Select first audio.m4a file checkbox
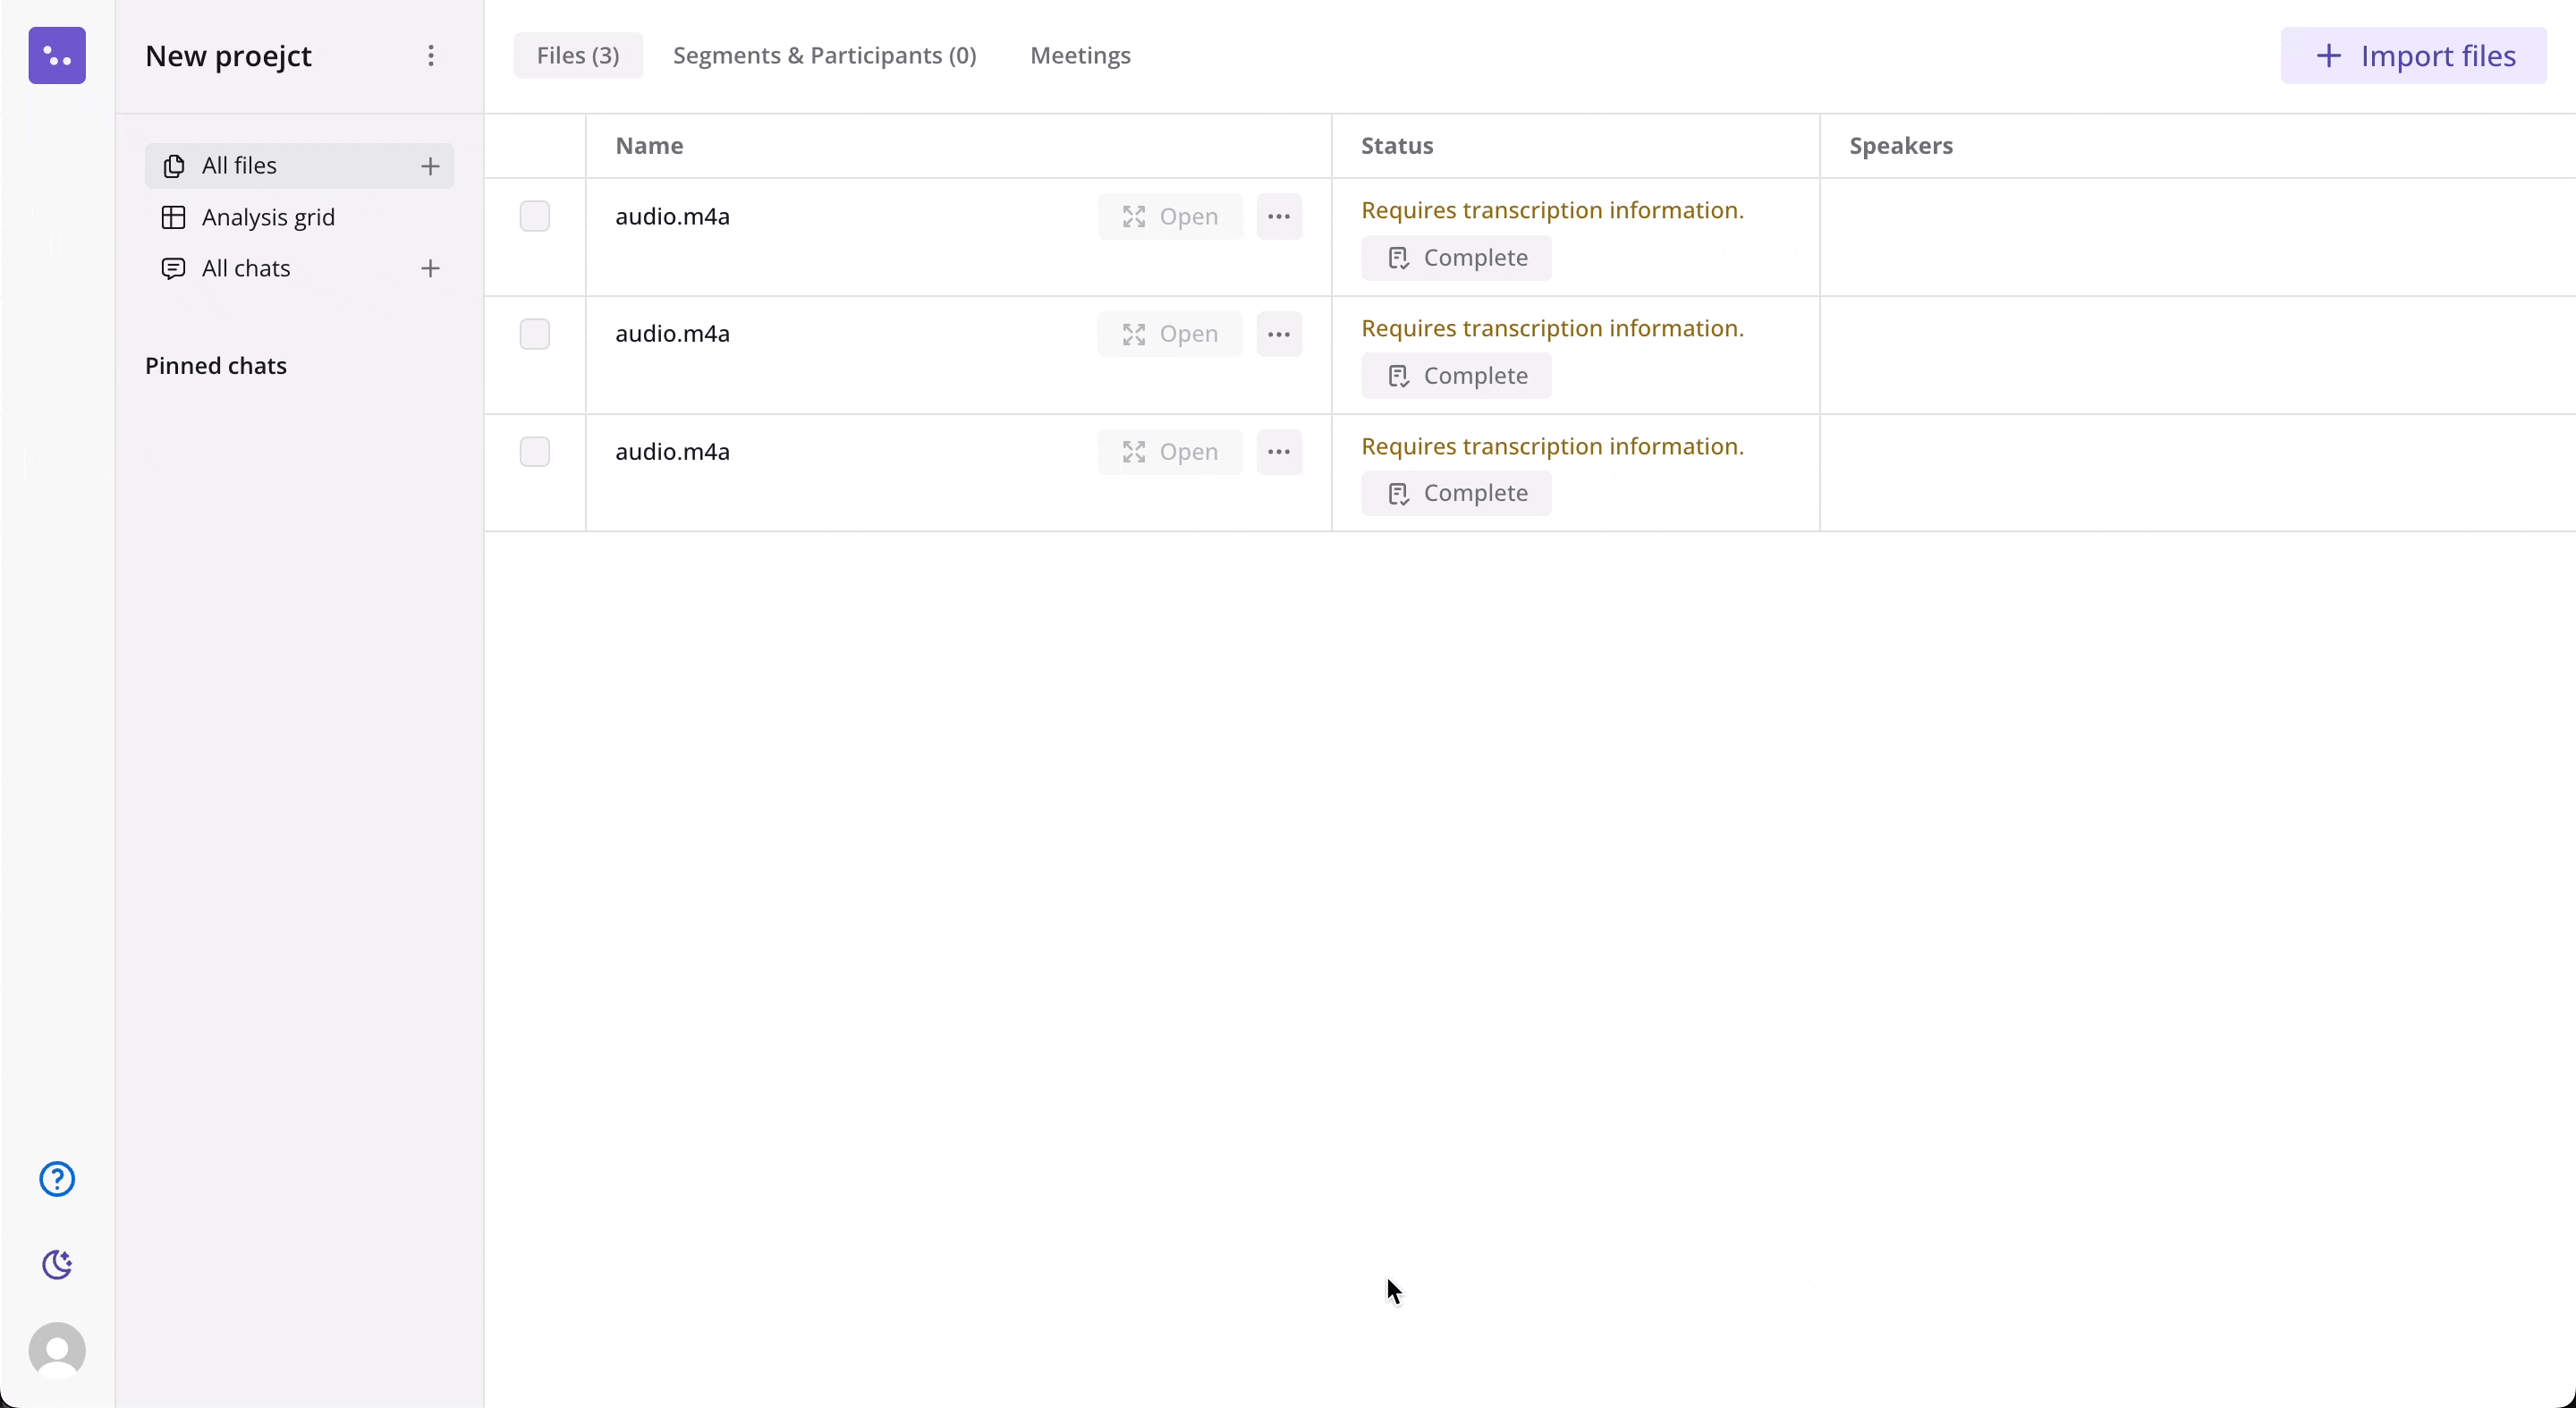2576x1408 pixels. pyautogui.click(x=535, y=216)
